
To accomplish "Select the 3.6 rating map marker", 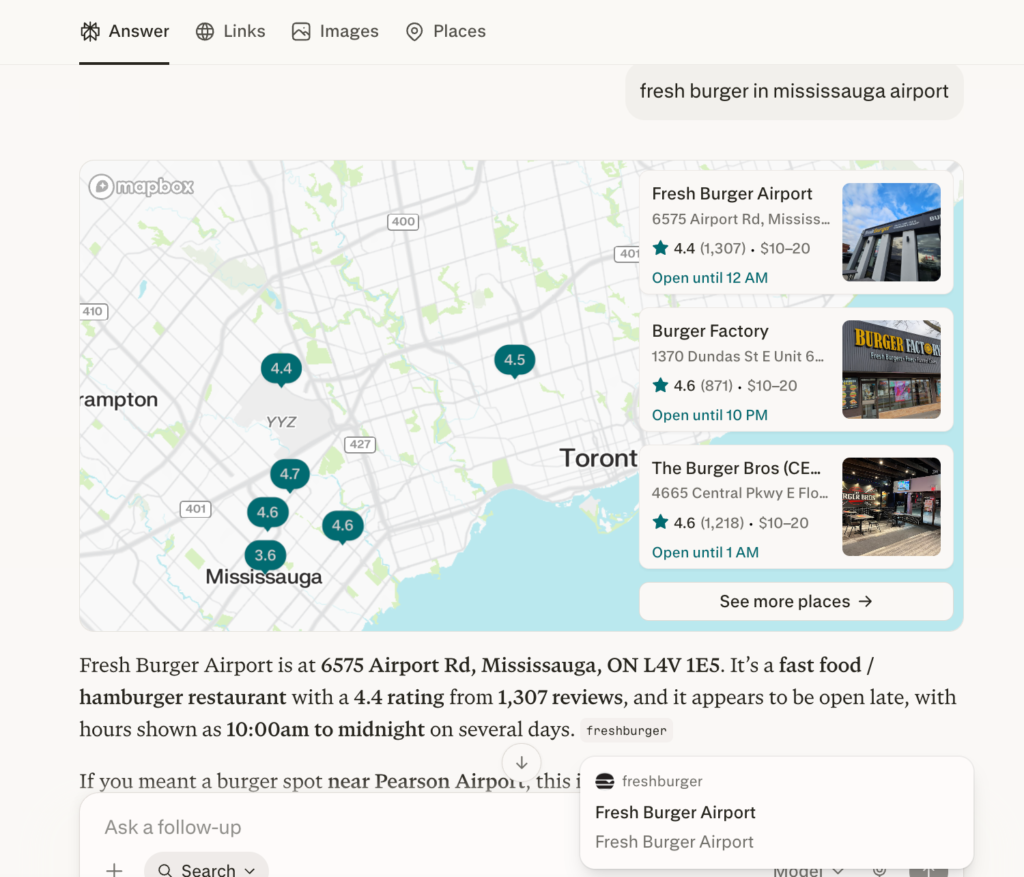I will (265, 556).
